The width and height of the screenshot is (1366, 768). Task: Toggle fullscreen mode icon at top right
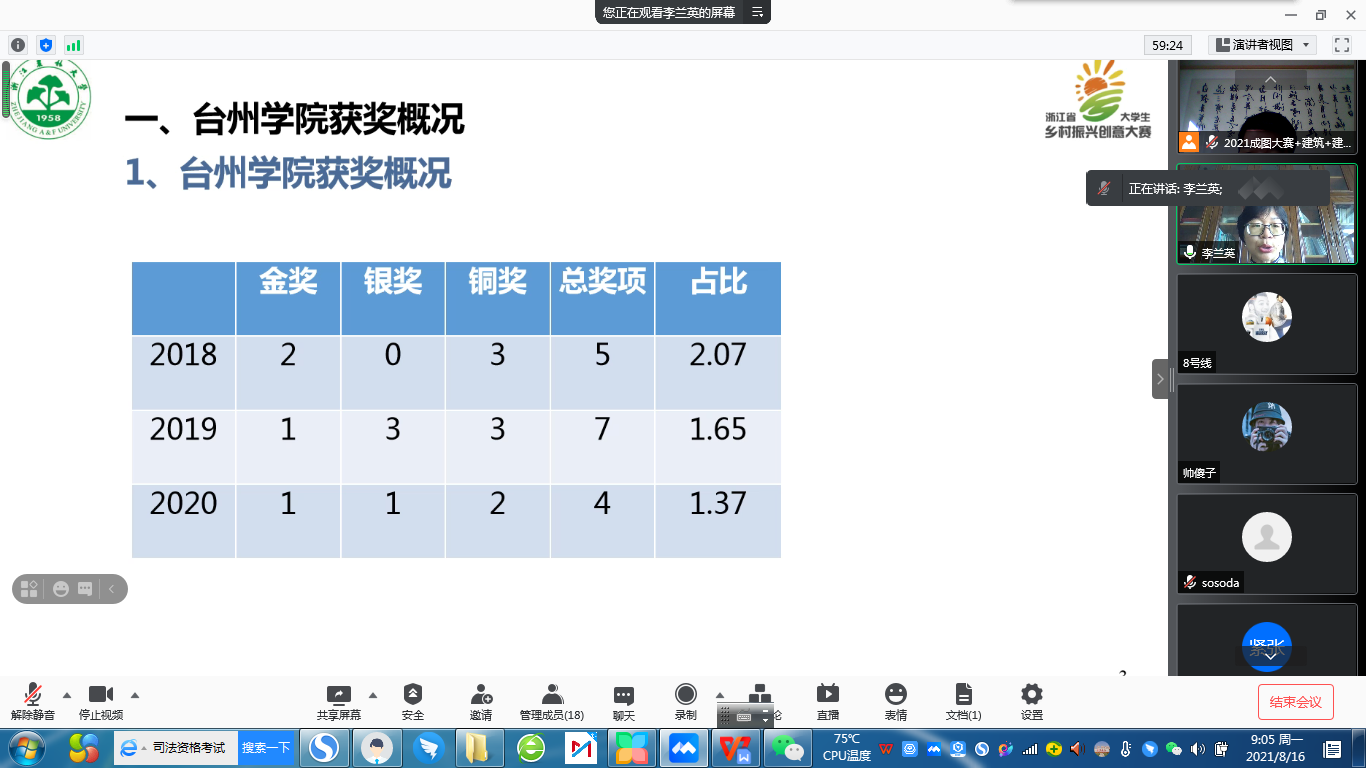pos(1341,45)
